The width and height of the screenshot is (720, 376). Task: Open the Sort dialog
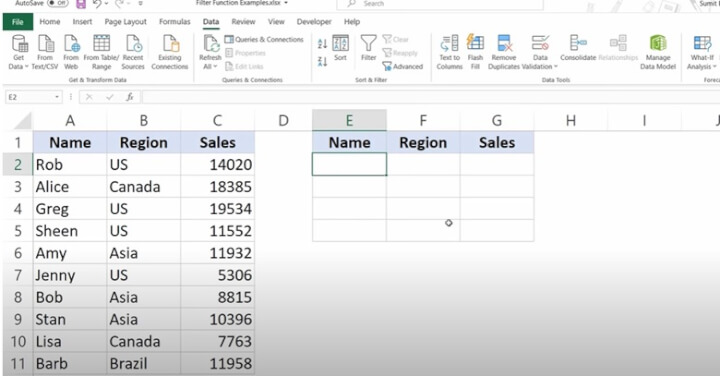pos(340,48)
